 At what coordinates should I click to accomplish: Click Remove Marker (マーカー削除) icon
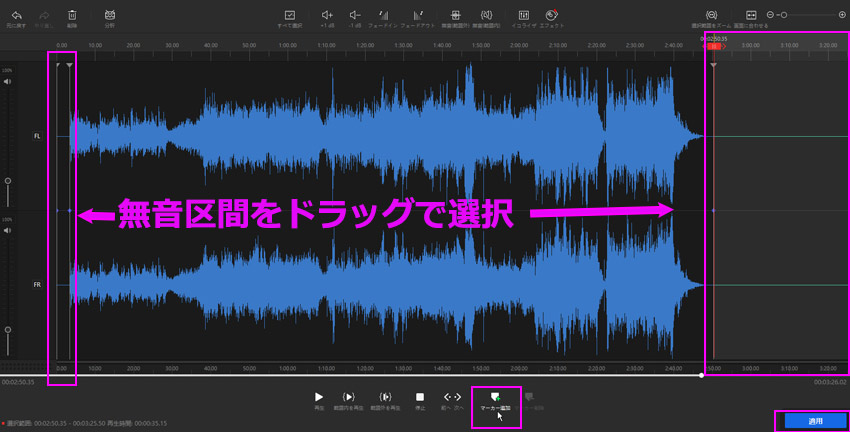529,398
